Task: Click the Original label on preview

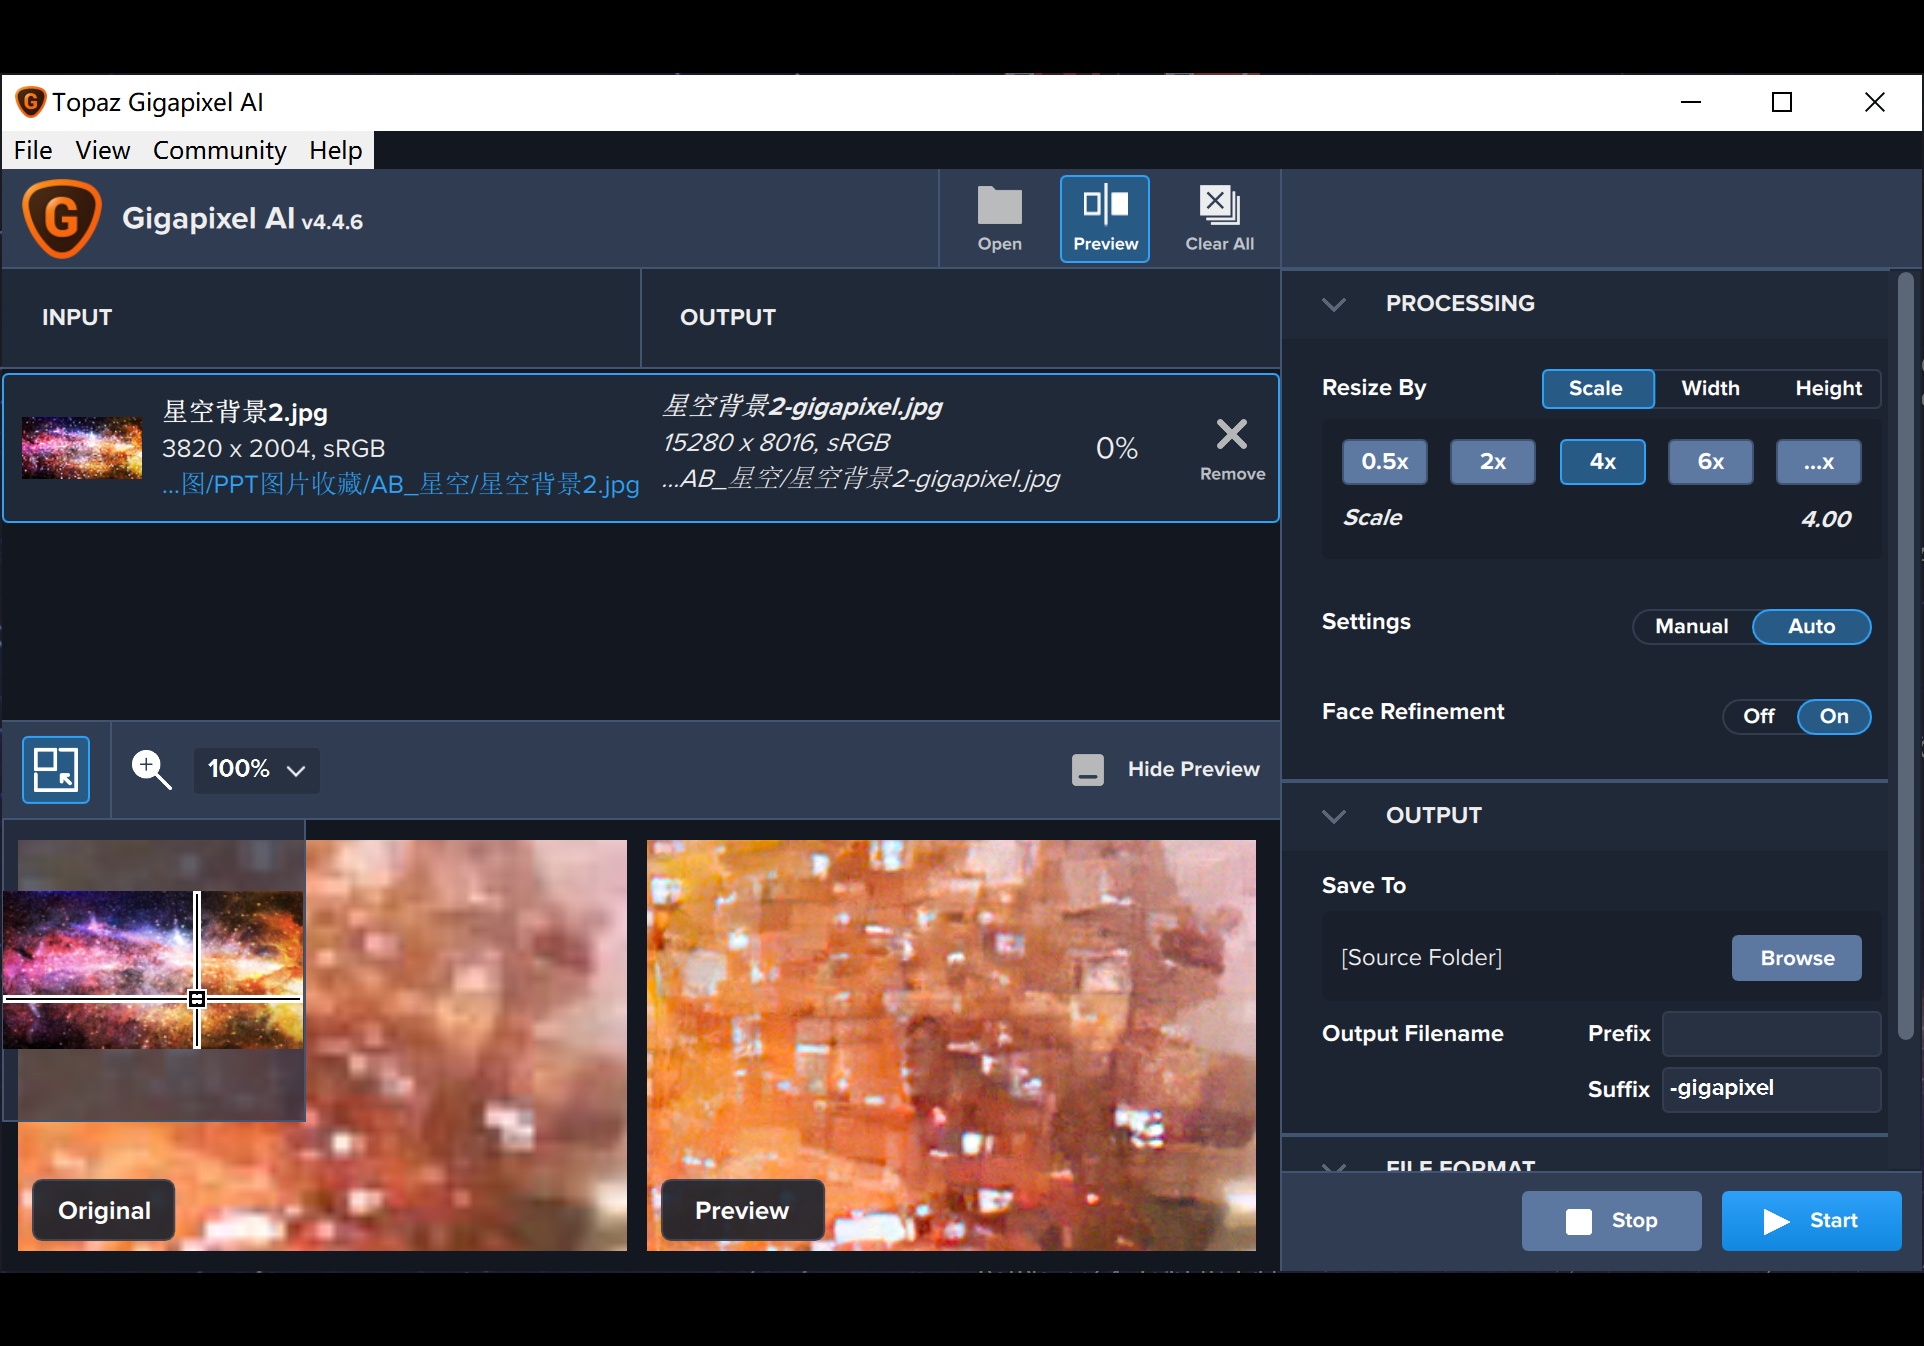Action: pyautogui.click(x=104, y=1211)
